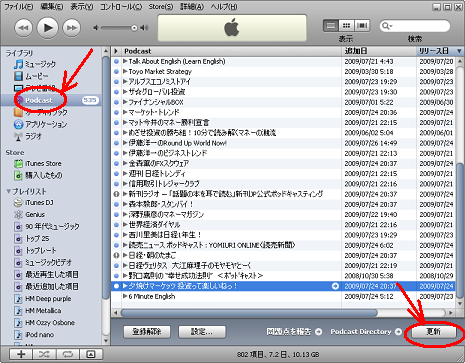
Task: Expand マーケット・トレンド podcast
Action: (x=125, y=112)
